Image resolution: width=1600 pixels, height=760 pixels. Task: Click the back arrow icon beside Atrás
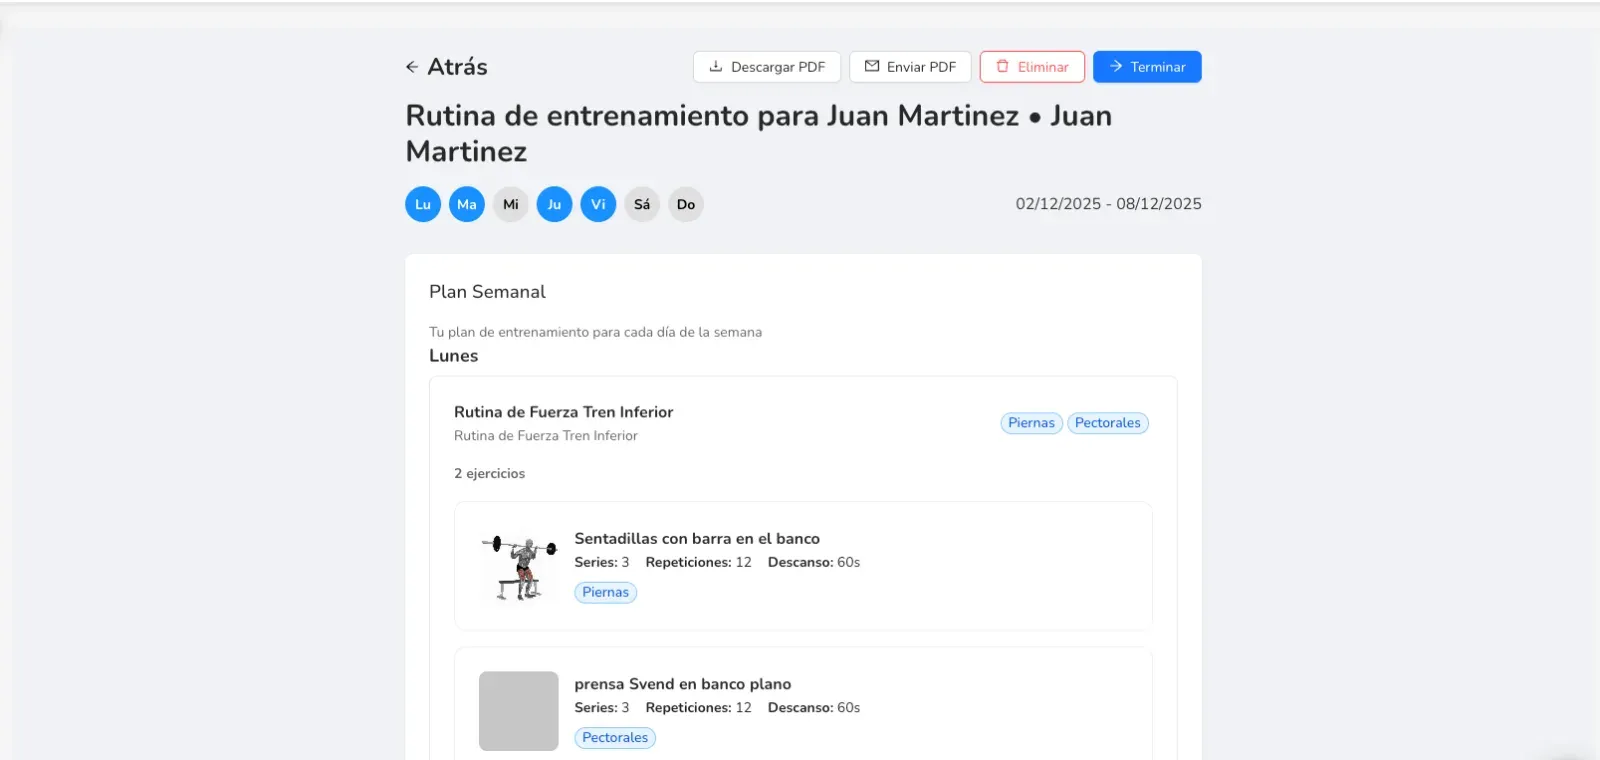click(x=412, y=67)
